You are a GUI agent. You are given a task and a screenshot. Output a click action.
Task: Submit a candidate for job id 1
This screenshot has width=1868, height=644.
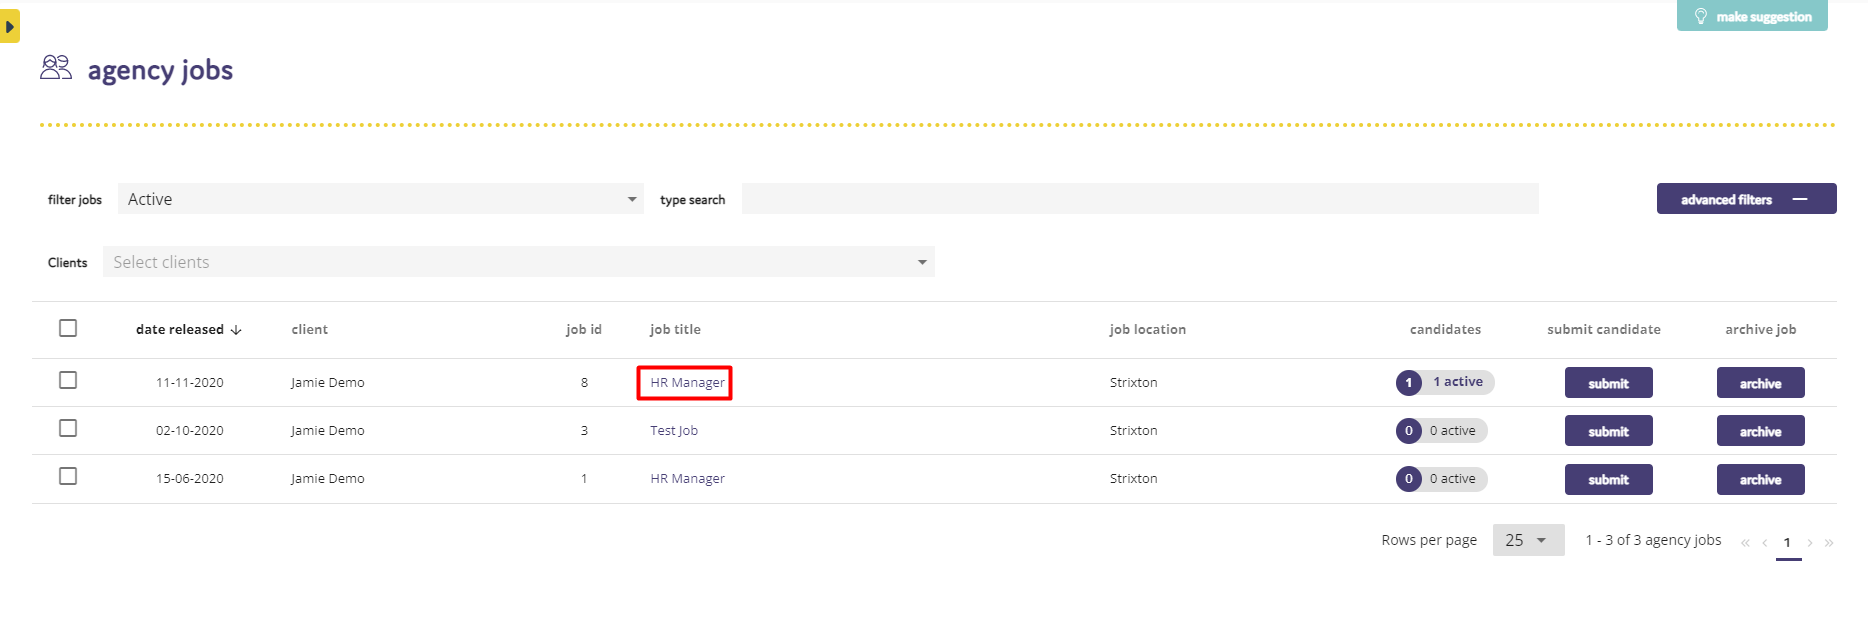point(1608,479)
